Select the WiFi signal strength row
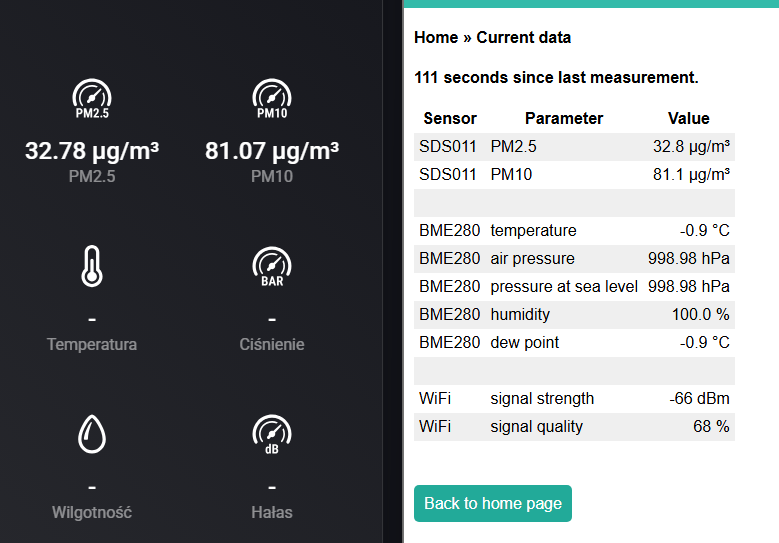This screenshot has height=543, width=779. 574,398
